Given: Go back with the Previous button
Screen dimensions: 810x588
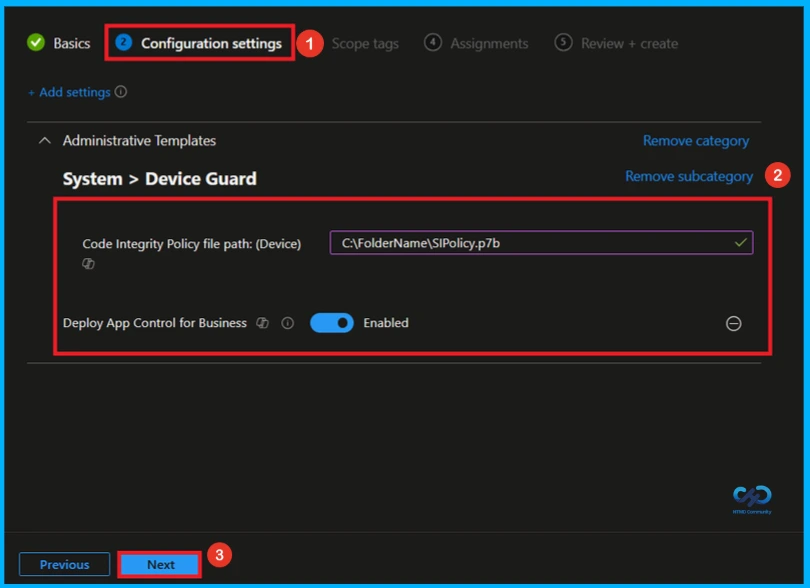Looking at the screenshot, I should click(x=65, y=564).
